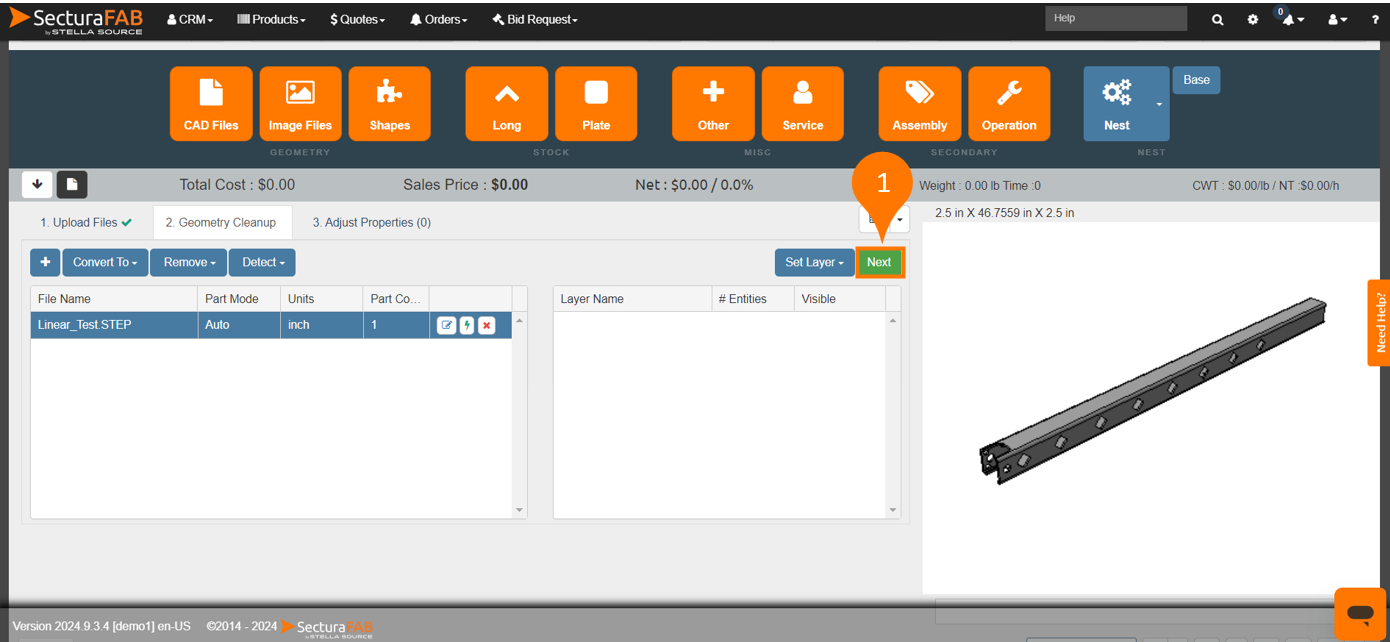Screen dimensions: 1390x642
Task: Click the Nest gears button
Action: pyautogui.click(x=1117, y=104)
